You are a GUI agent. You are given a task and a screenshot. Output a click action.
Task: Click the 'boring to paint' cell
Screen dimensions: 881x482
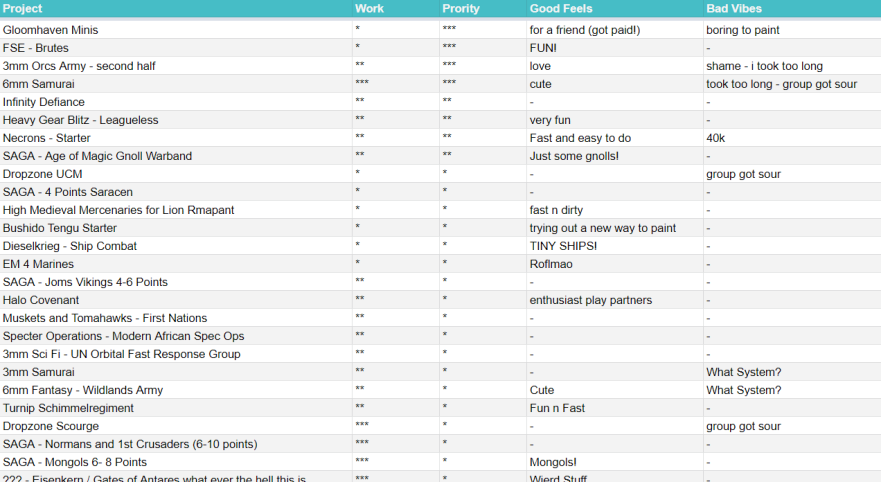[x=743, y=30]
